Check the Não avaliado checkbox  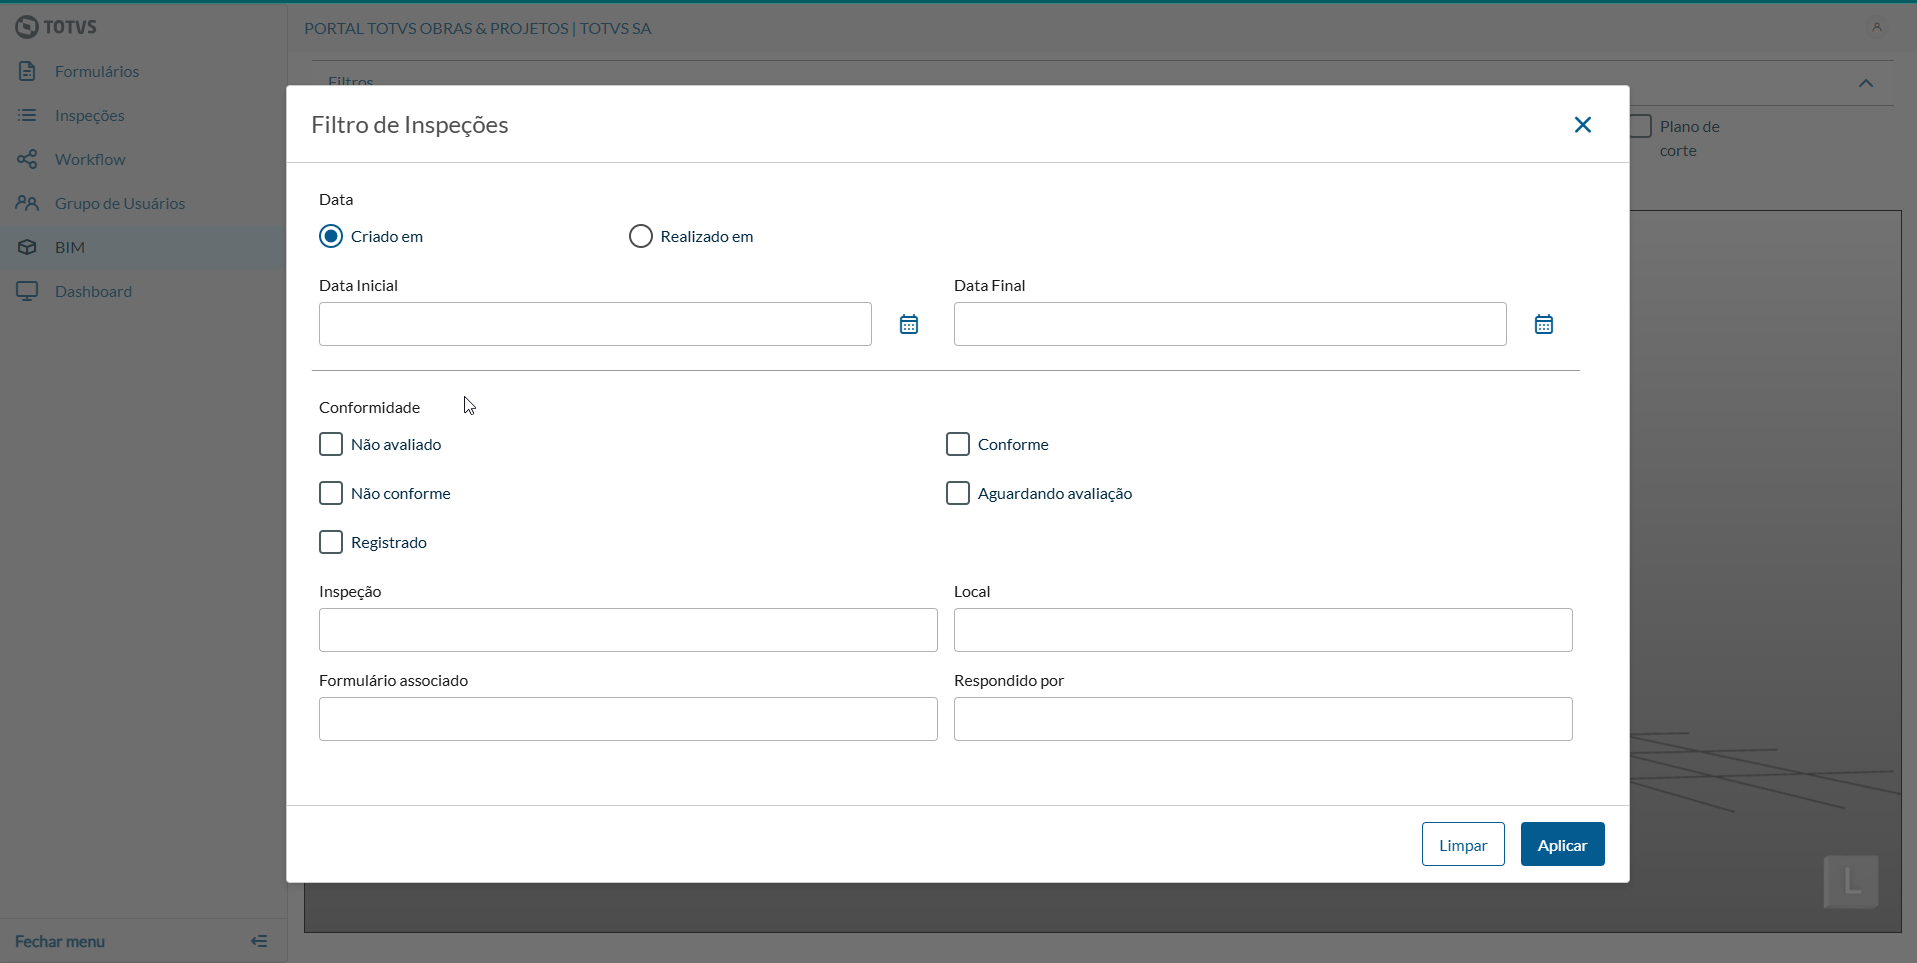pyautogui.click(x=331, y=444)
